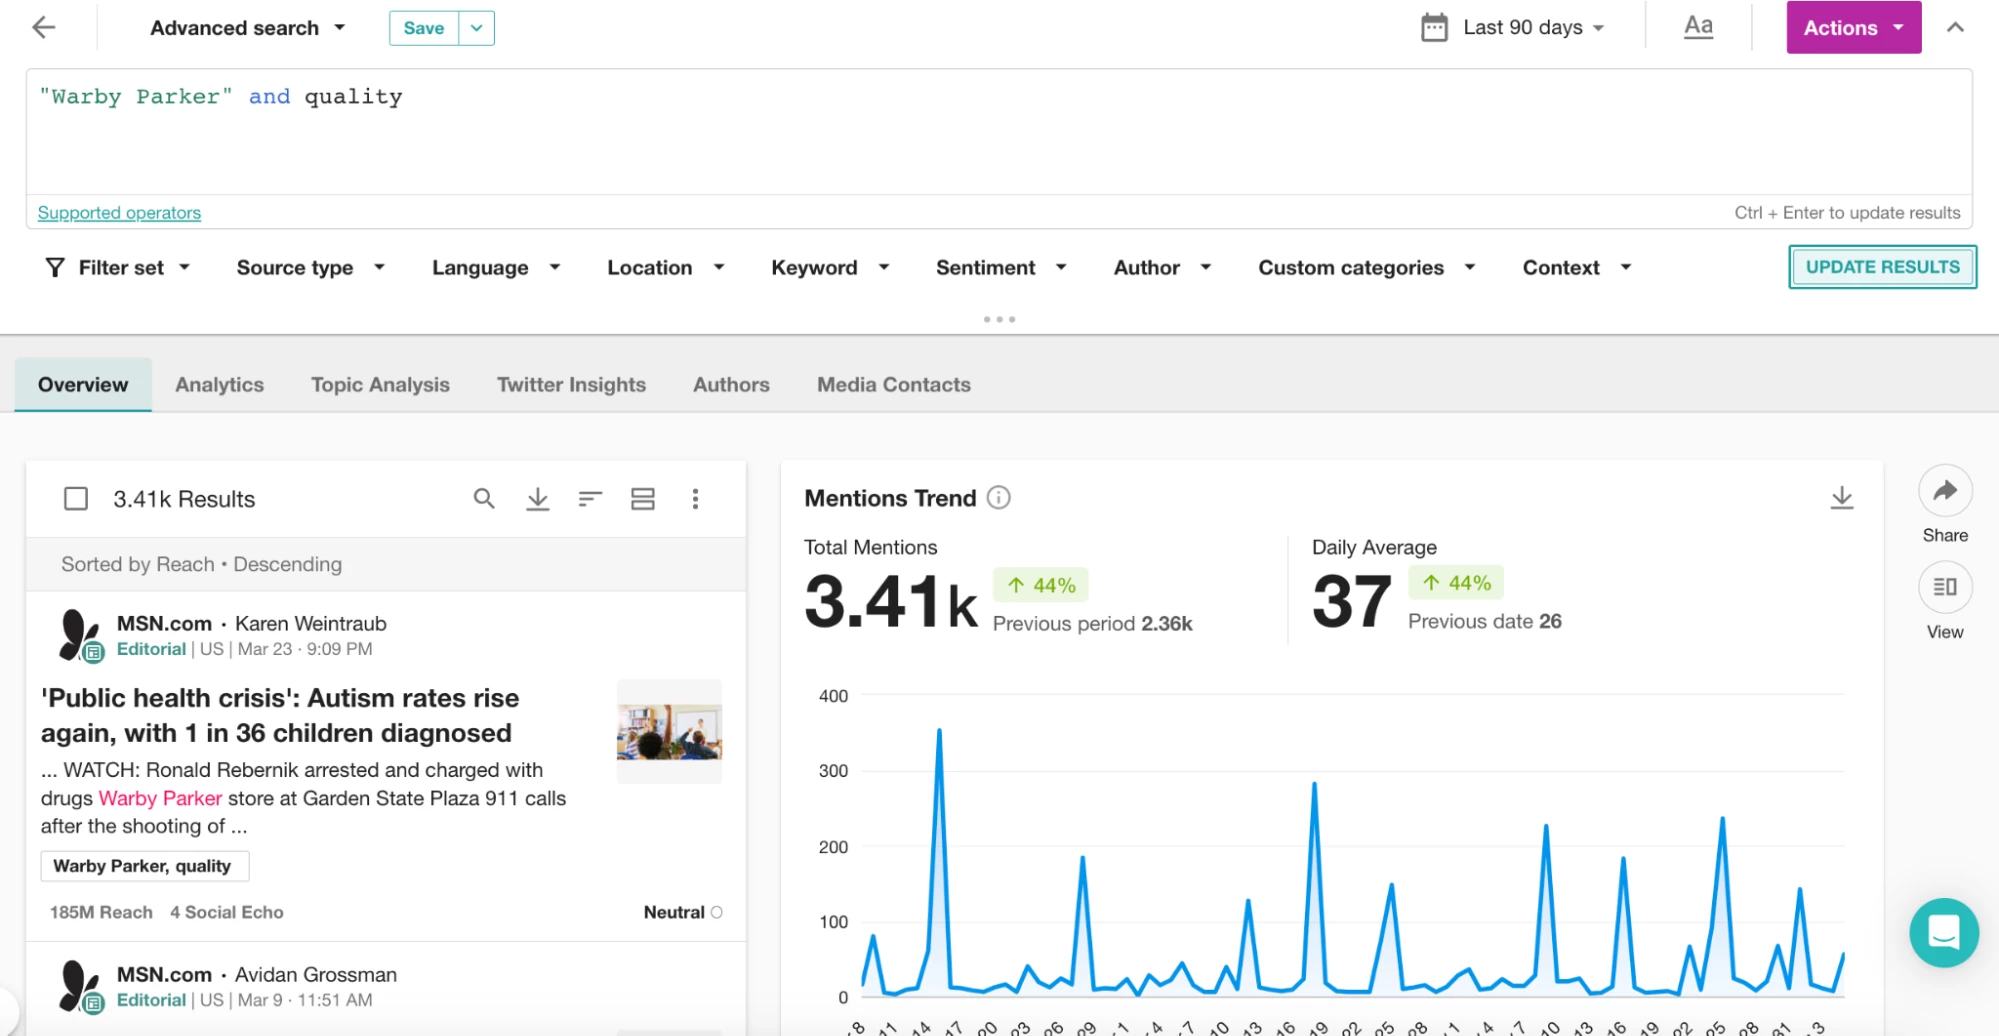
Task: Collapse the search panel with top chevron
Action: [x=1955, y=27]
